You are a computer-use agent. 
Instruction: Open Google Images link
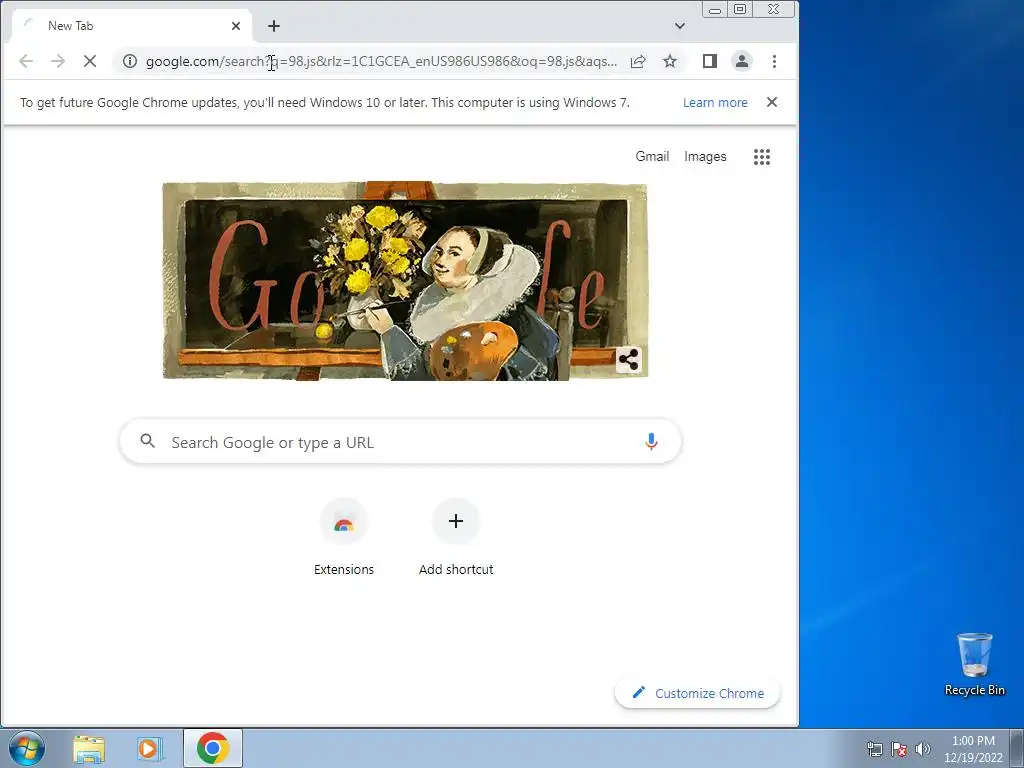coord(705,157)
